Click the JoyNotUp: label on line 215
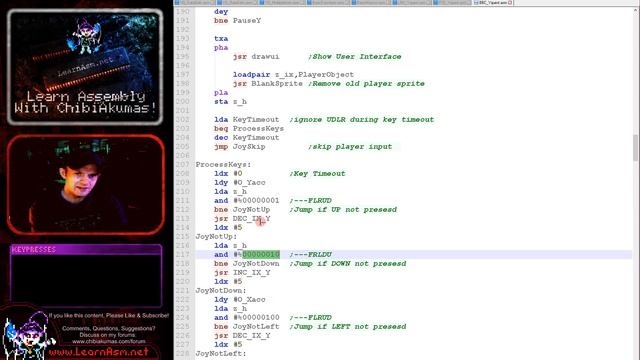640x360 pixels. tap(216, 237)
